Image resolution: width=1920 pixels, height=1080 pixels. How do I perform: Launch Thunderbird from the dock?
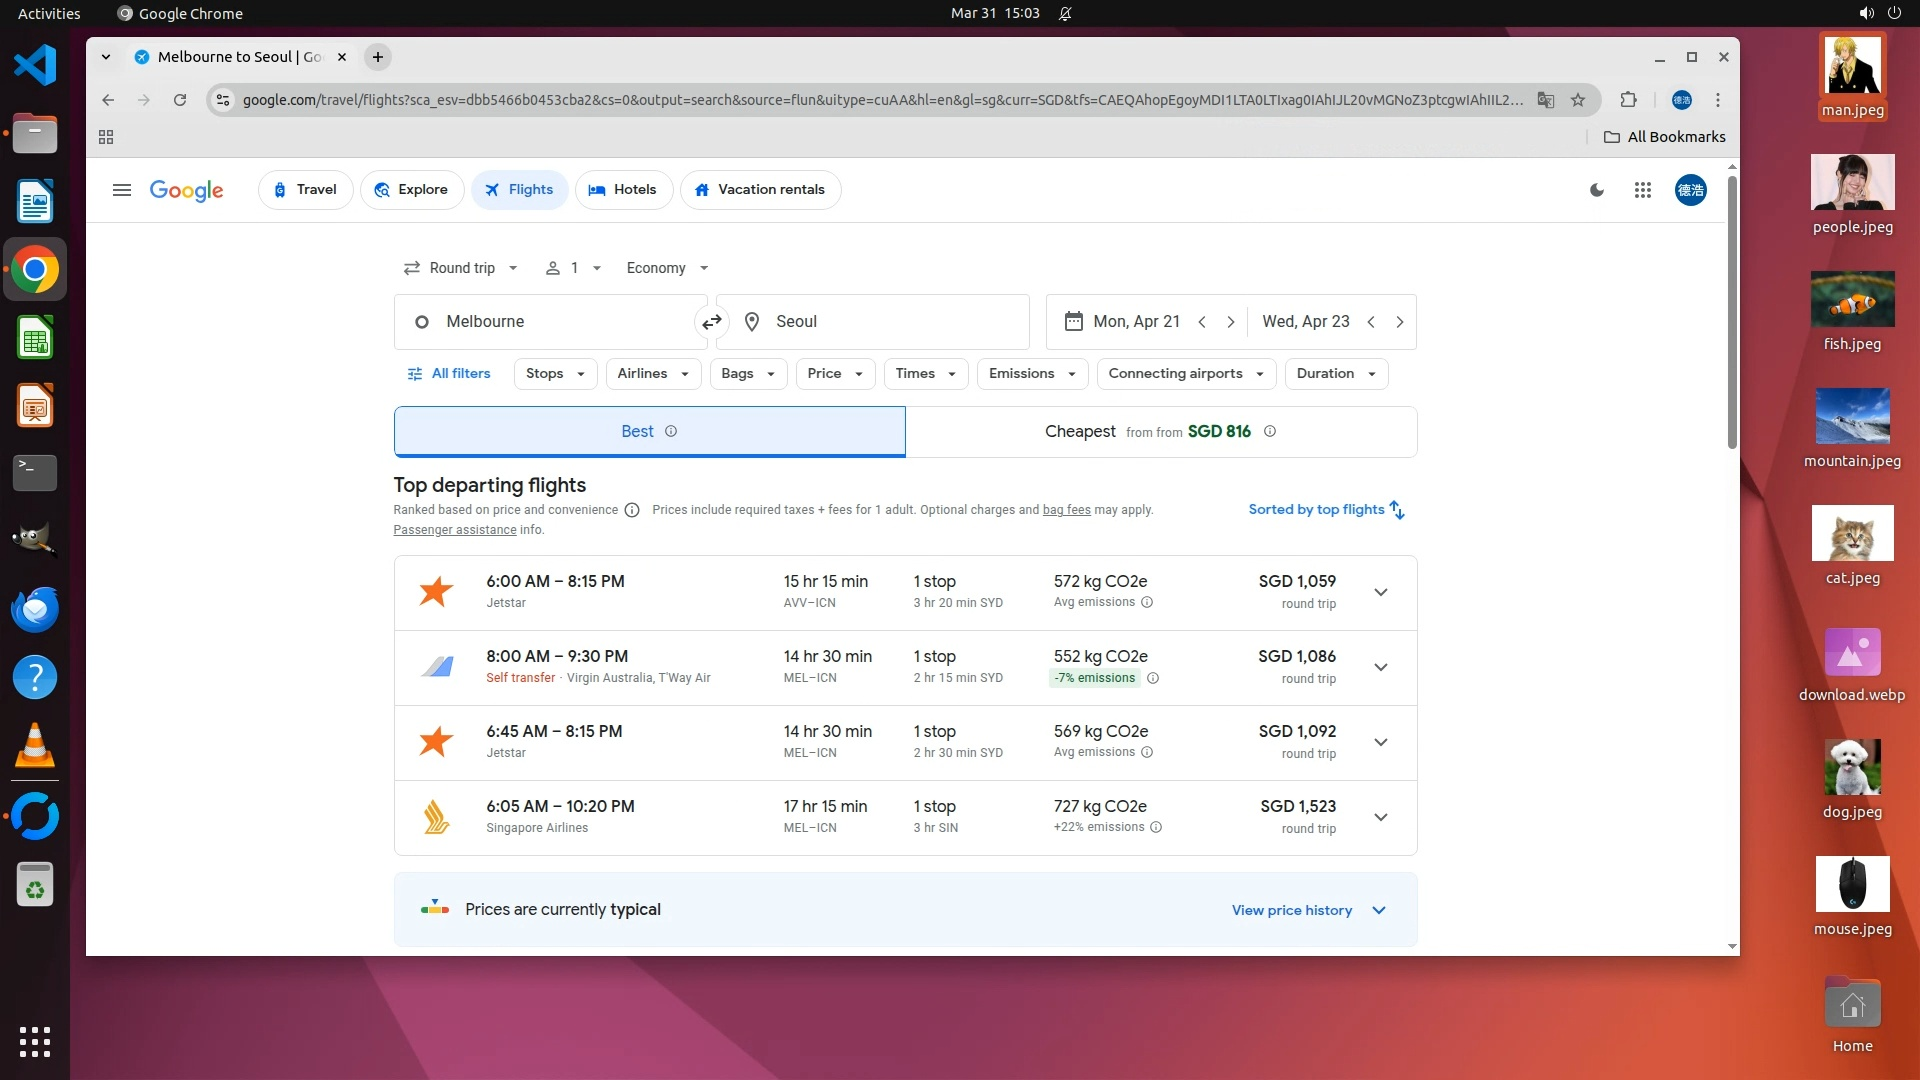point(35,609)
